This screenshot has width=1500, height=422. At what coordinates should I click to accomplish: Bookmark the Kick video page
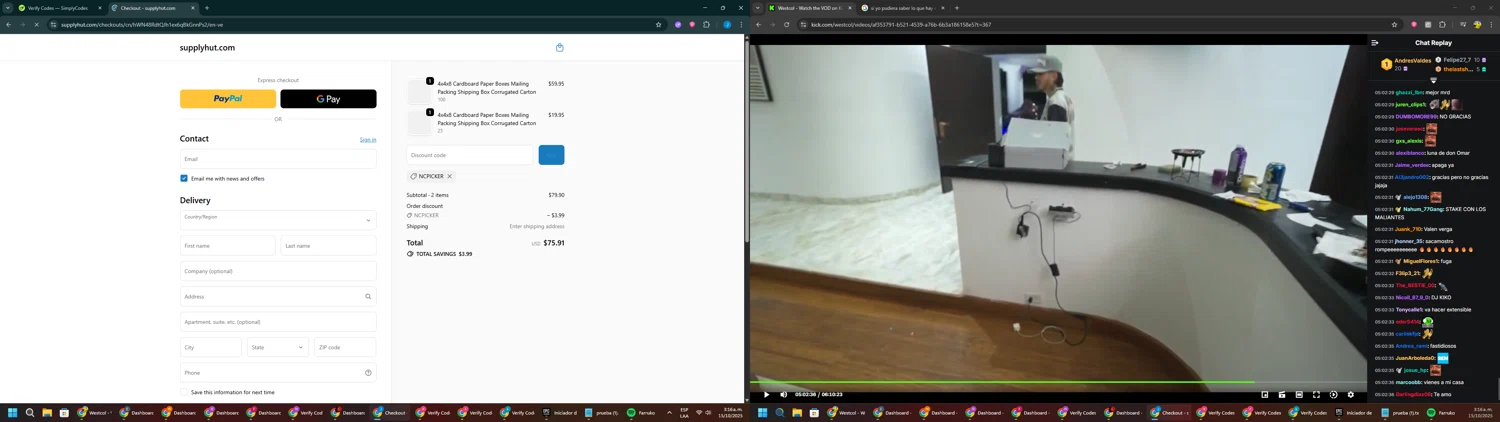point(1394,25)
